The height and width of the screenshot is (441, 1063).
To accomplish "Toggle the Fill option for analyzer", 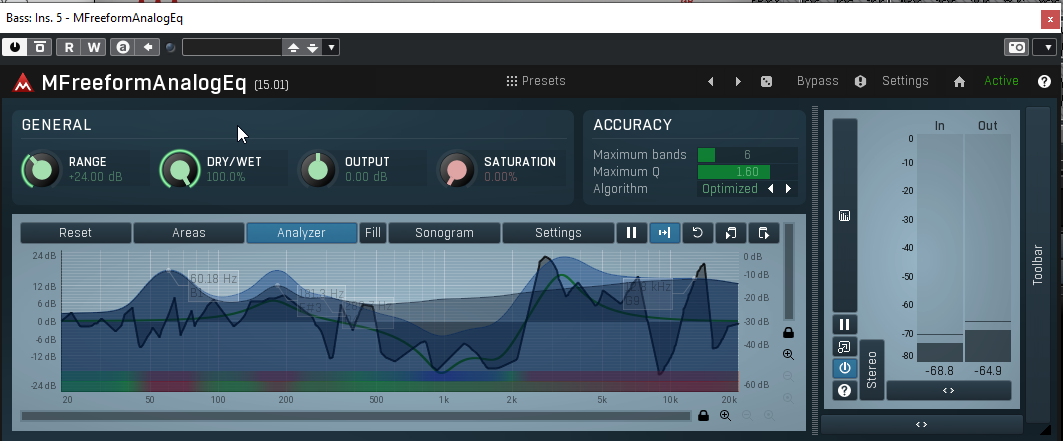I will tap(373, 233).
